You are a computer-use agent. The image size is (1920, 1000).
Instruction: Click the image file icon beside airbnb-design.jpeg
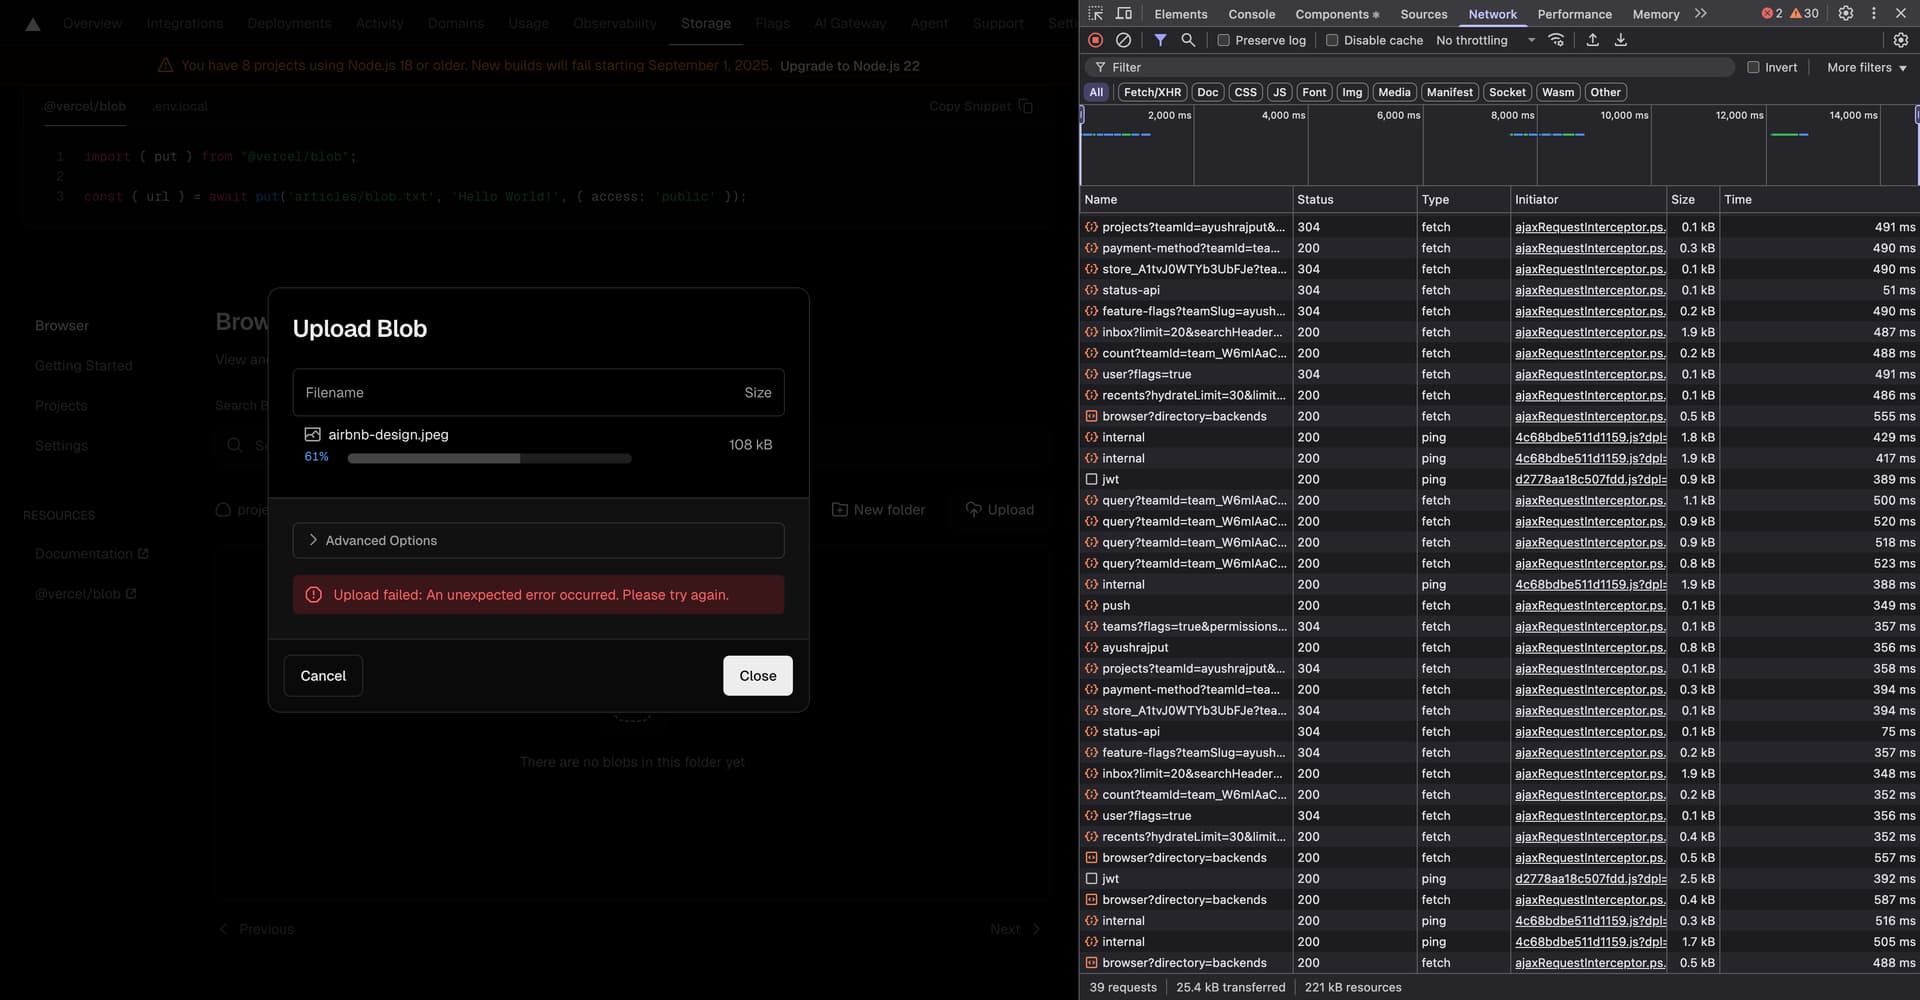(x=312, y=435)
